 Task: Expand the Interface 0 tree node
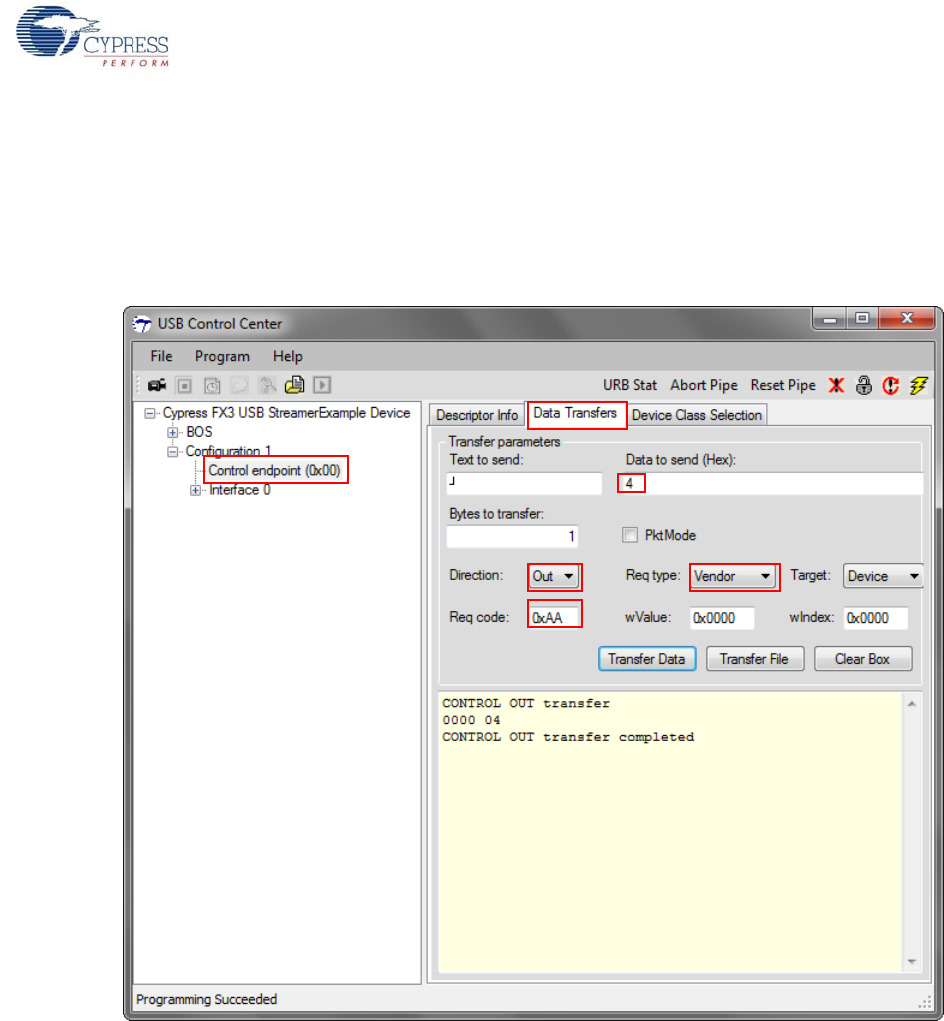pyautogui.click(x=196, y=490)
